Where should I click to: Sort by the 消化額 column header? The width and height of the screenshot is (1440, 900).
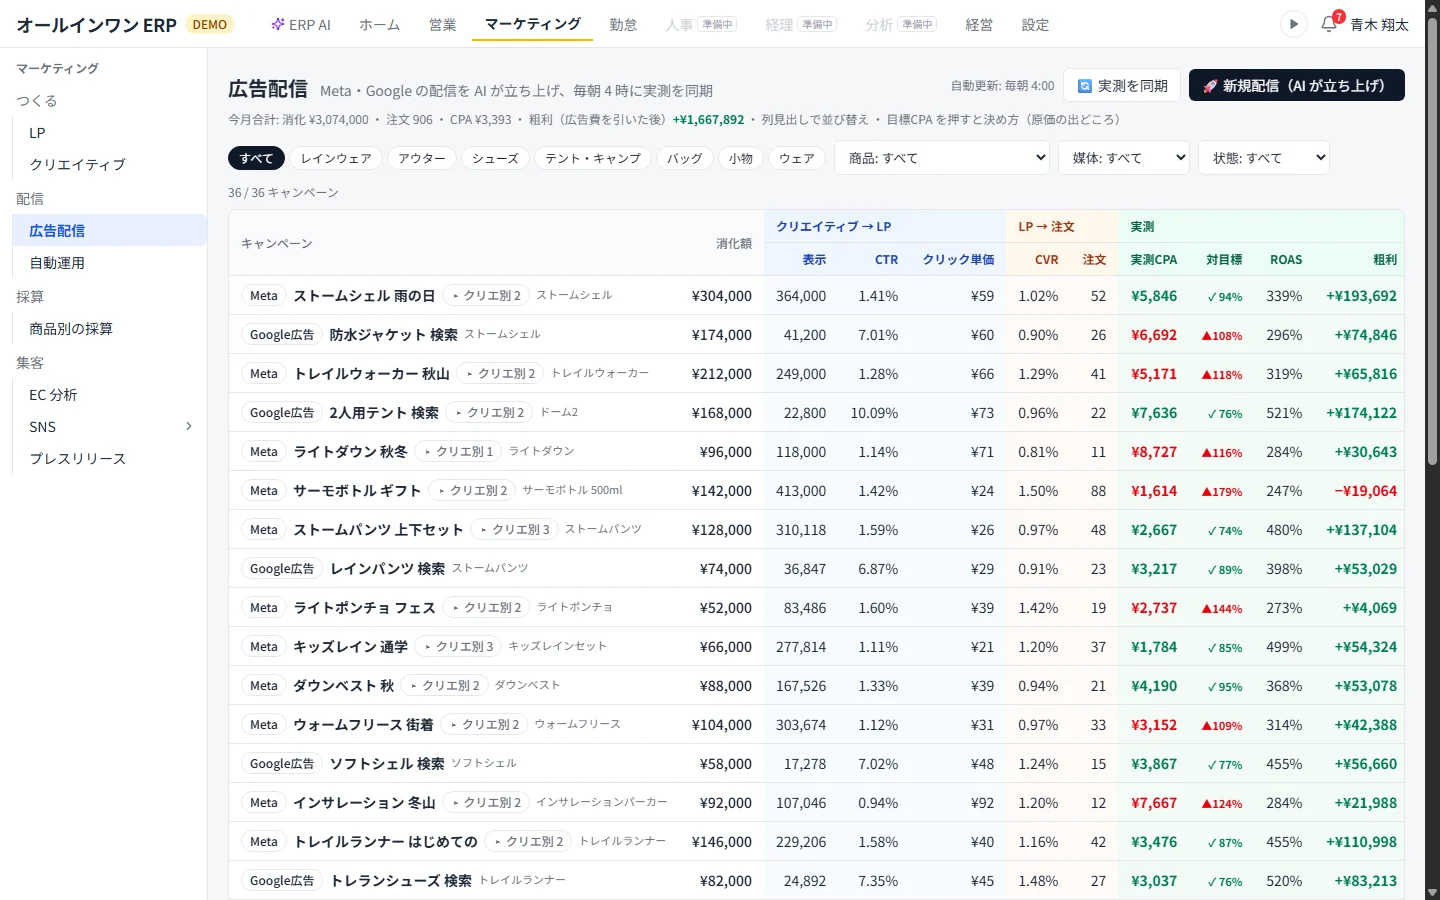pos(733,243)
